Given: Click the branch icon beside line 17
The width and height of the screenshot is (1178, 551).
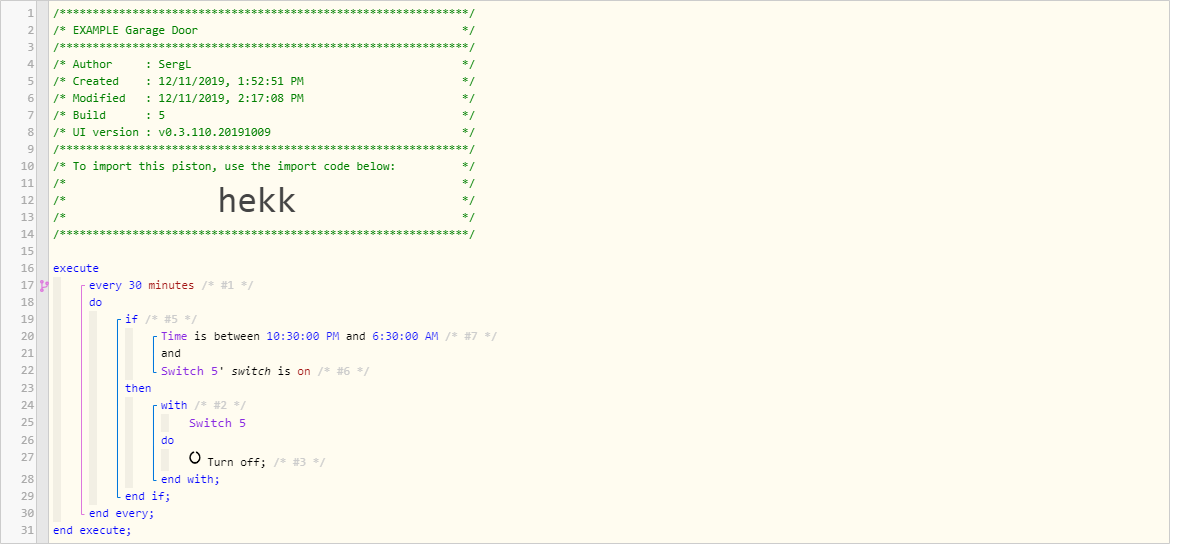Looking at the screenshot, I should [44, 285].
